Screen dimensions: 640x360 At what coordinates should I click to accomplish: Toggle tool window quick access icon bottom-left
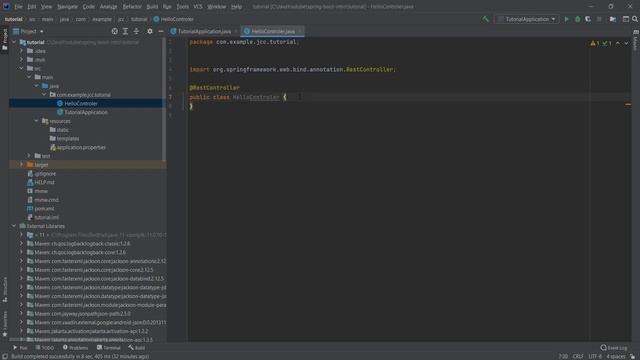[5, 356]
